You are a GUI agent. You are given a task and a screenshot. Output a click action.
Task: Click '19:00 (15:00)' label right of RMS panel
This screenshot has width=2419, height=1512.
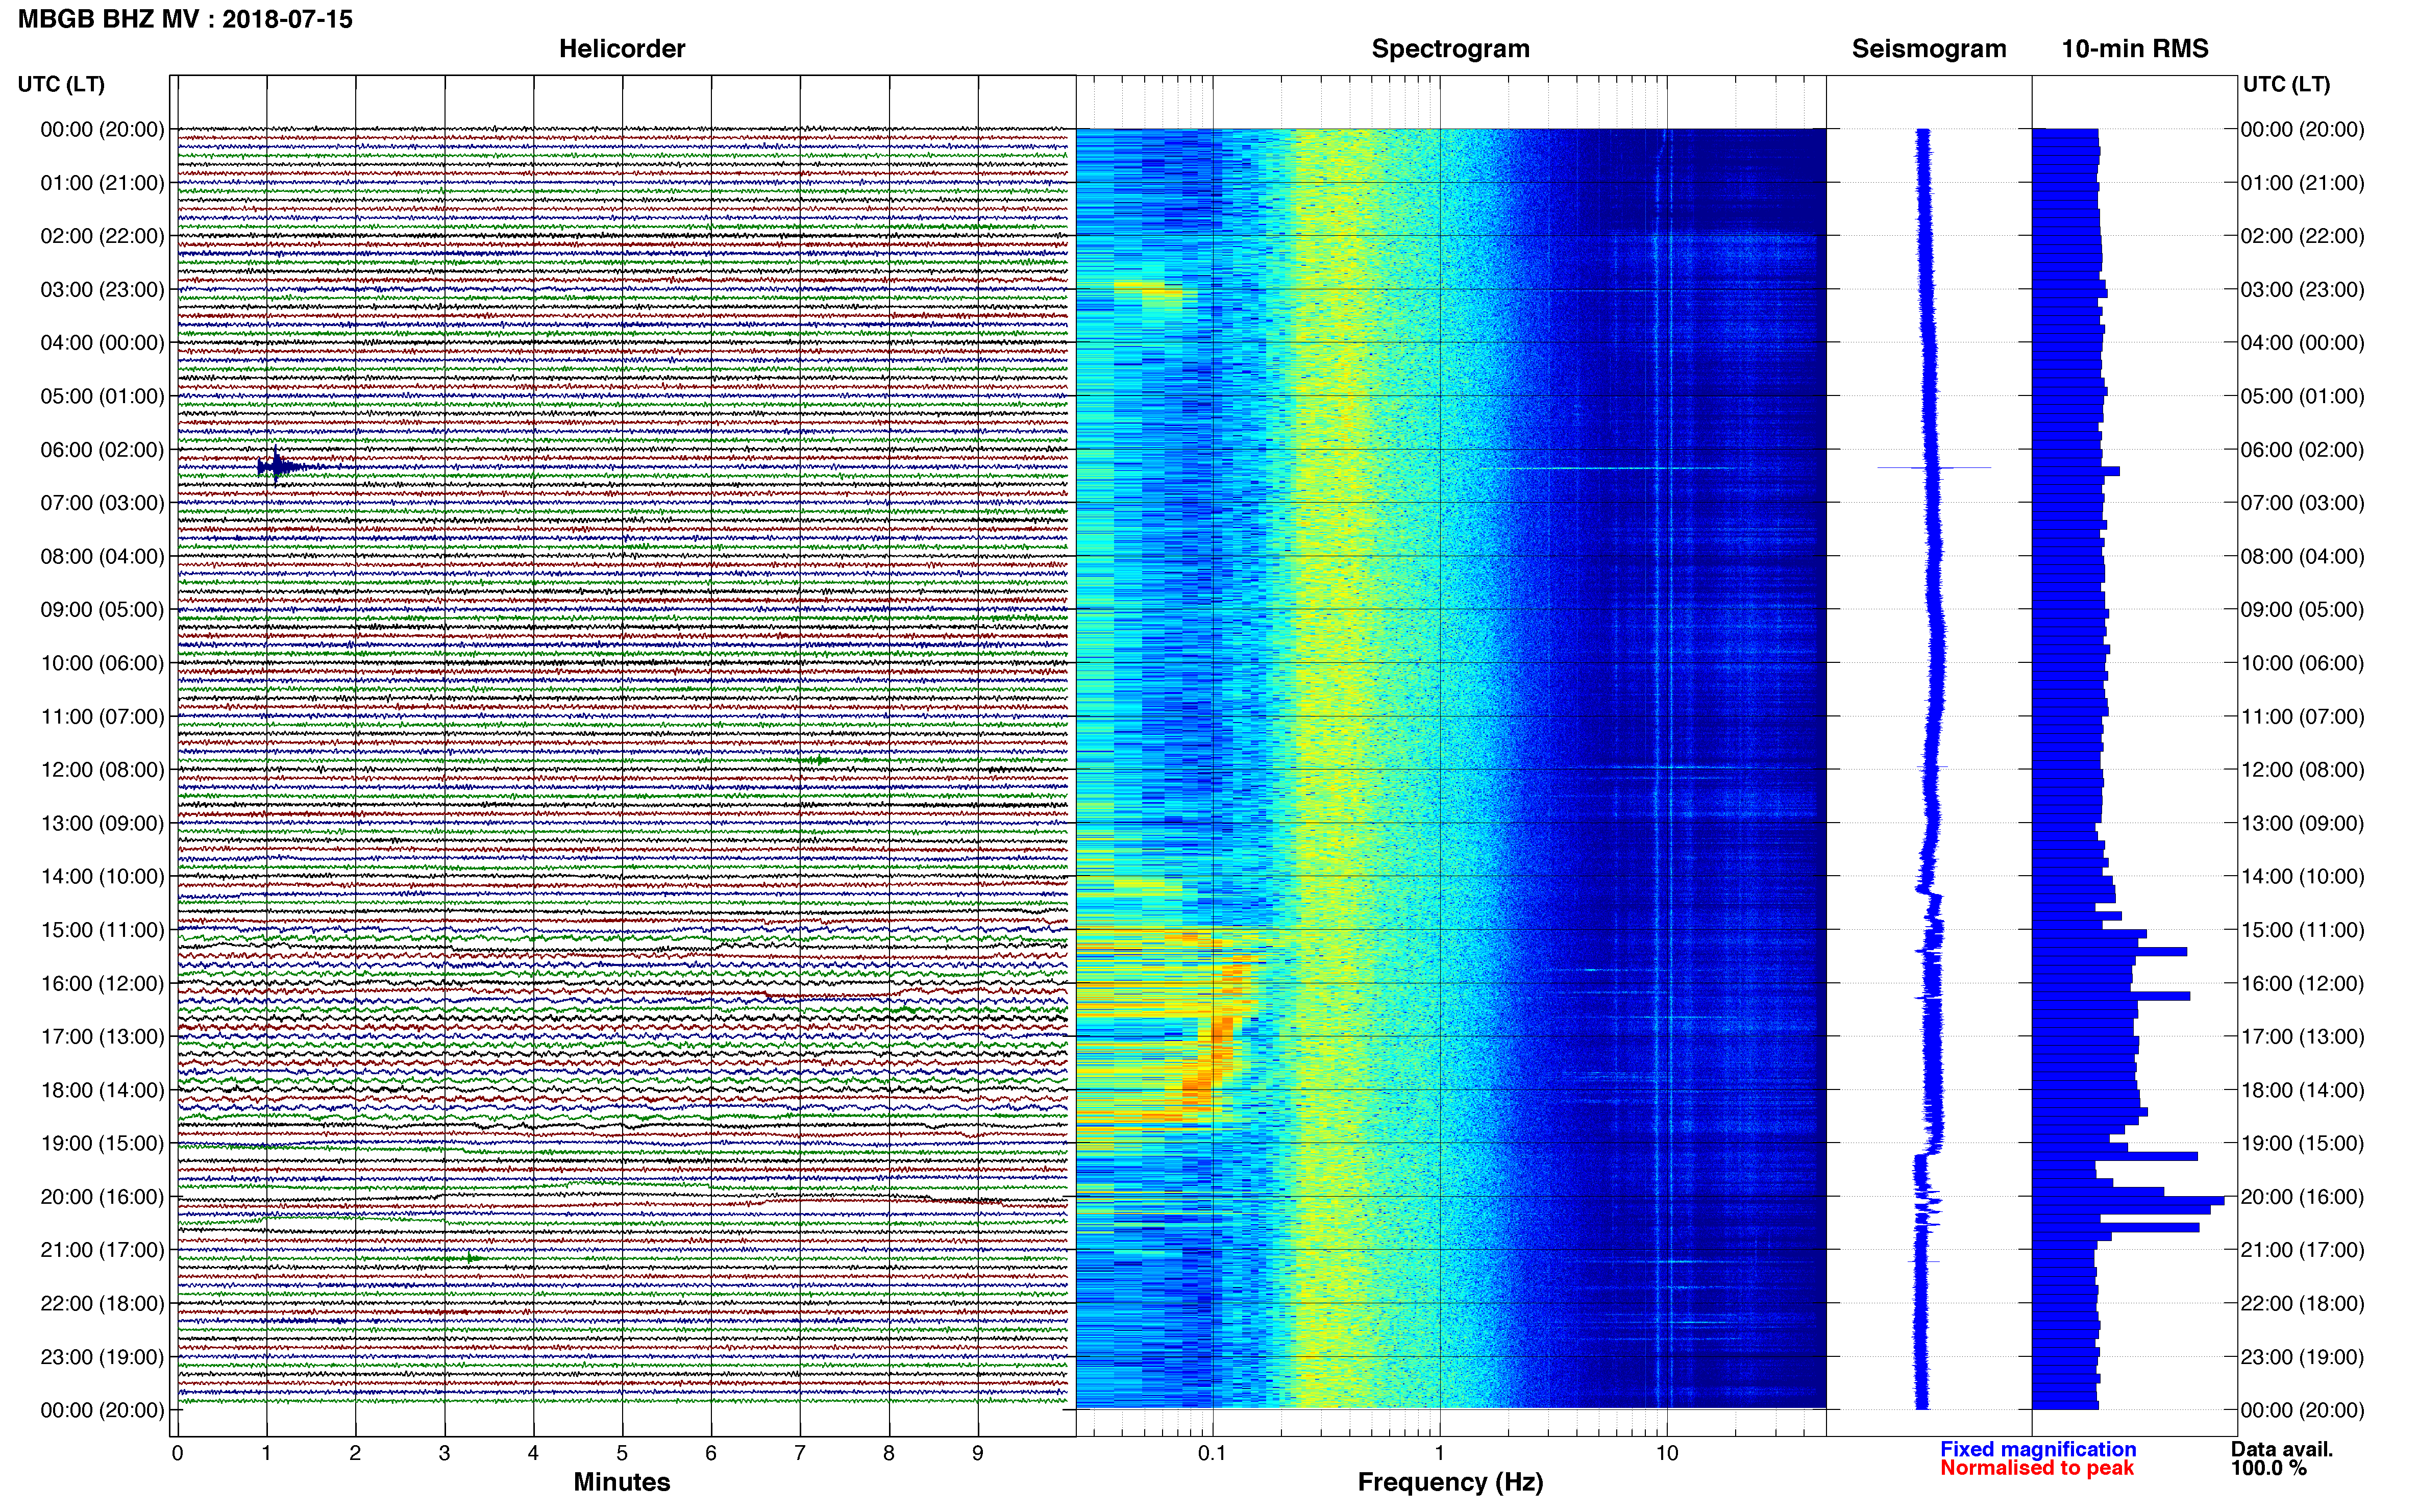click(2302, 1143)
